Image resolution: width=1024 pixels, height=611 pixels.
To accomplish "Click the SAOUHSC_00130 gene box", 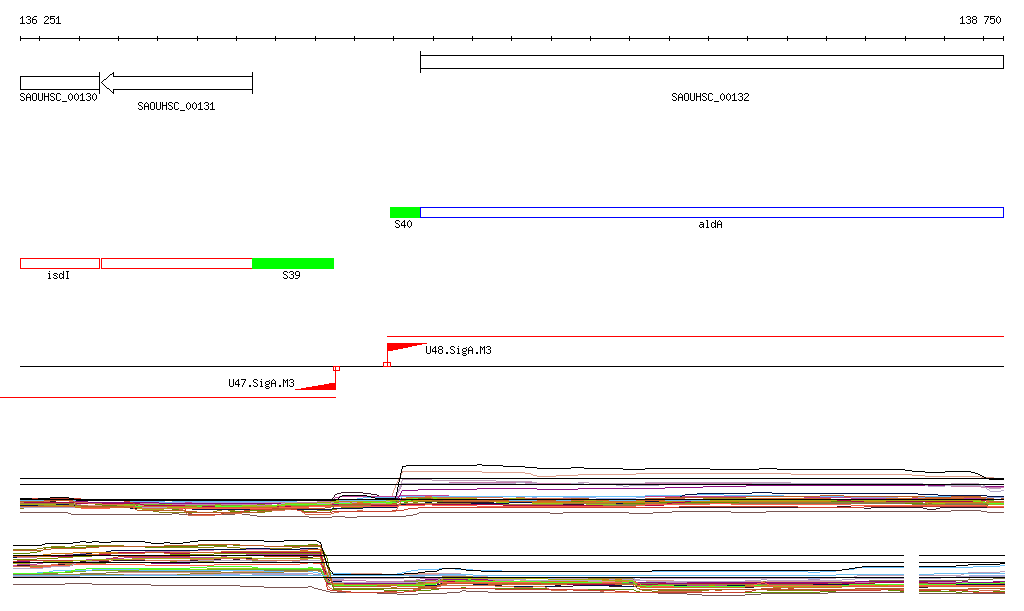I will tap(59, 83).
